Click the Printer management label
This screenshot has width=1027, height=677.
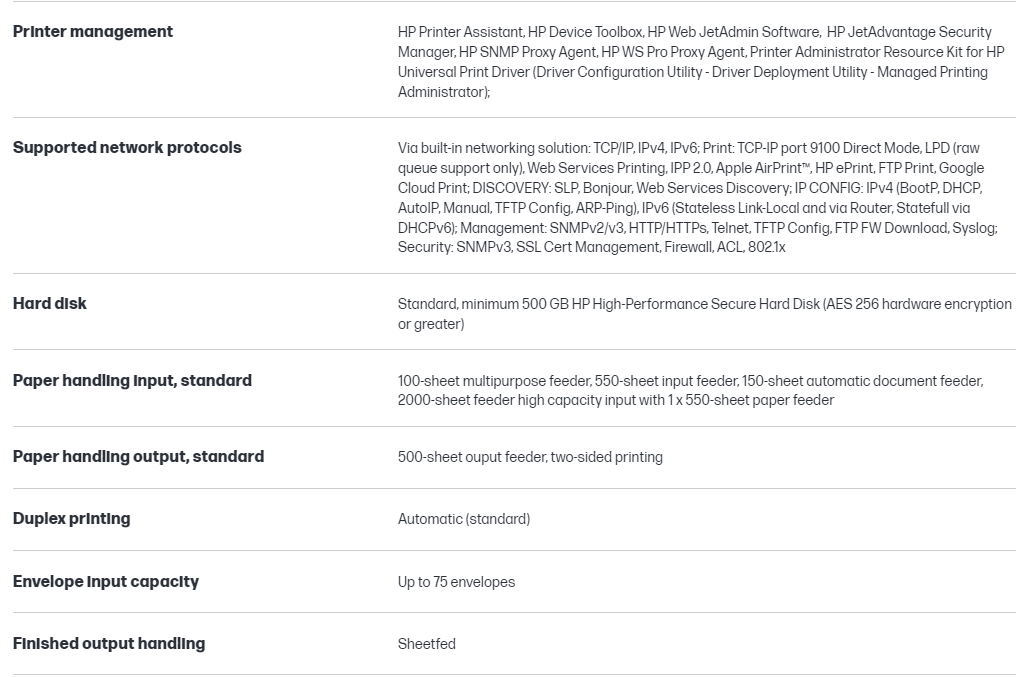point(93,32)
